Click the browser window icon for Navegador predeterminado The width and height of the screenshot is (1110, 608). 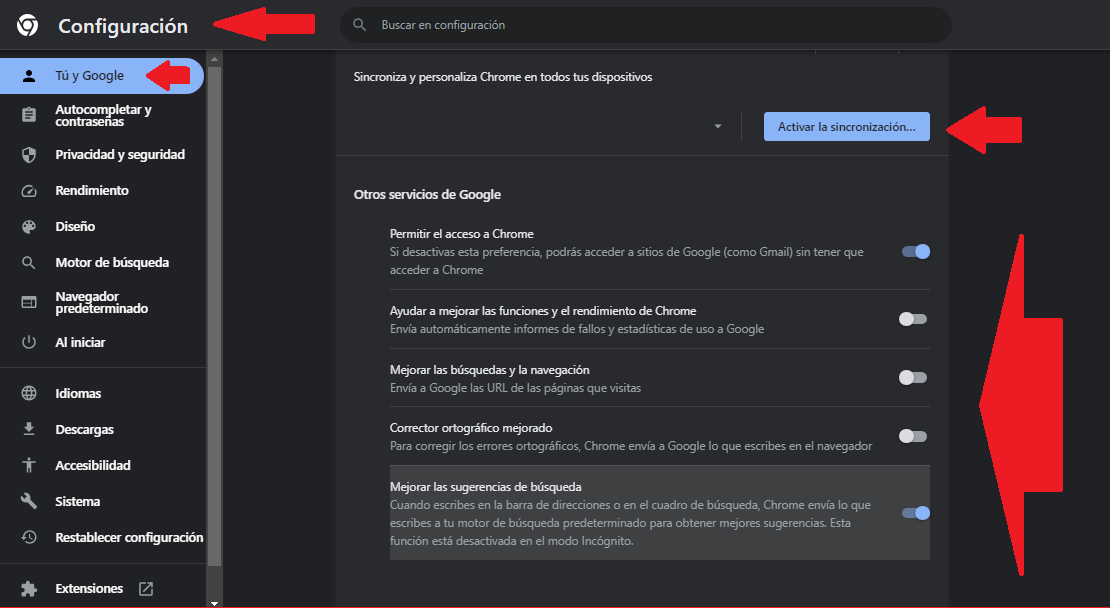[29, 302]
